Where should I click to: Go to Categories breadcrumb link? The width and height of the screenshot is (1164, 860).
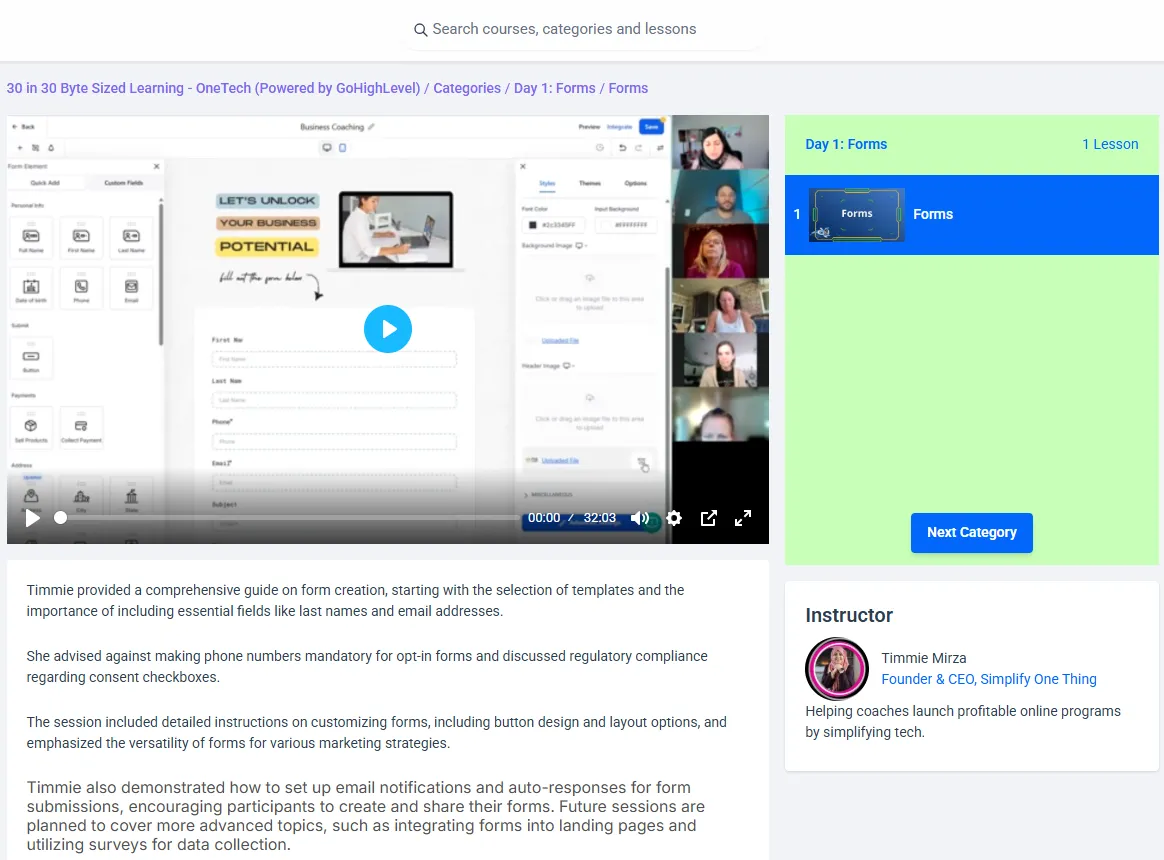pos(467,88)
